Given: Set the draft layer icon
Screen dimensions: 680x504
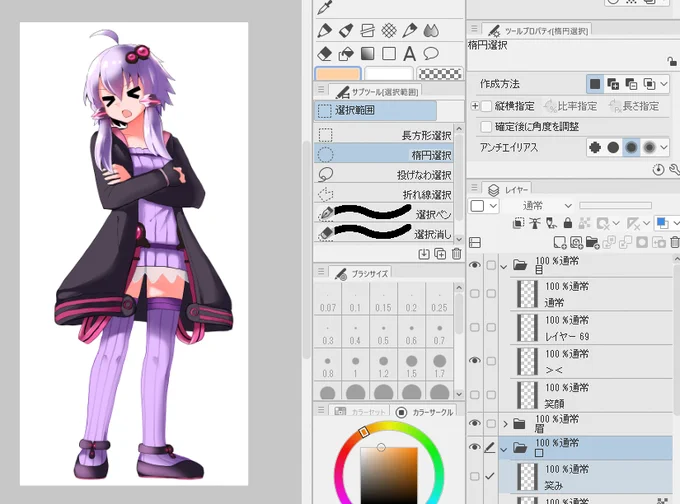Looking at the screenshot, I should tap(551, 223).
